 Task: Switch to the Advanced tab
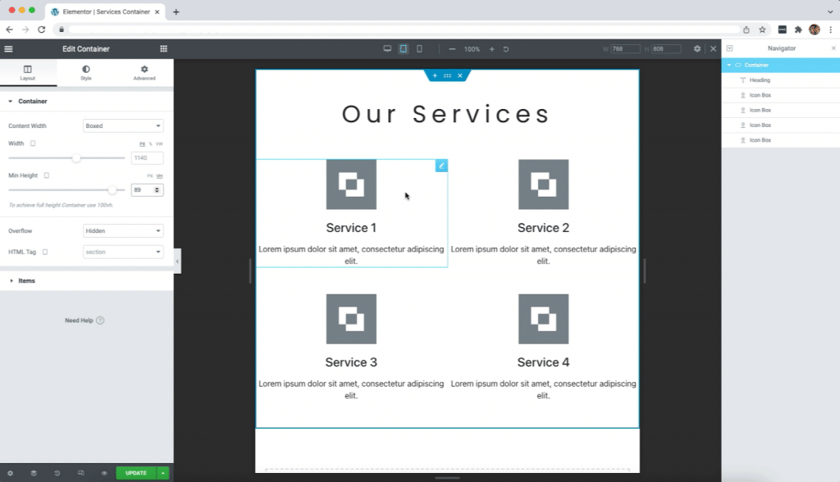pos(144,72)
